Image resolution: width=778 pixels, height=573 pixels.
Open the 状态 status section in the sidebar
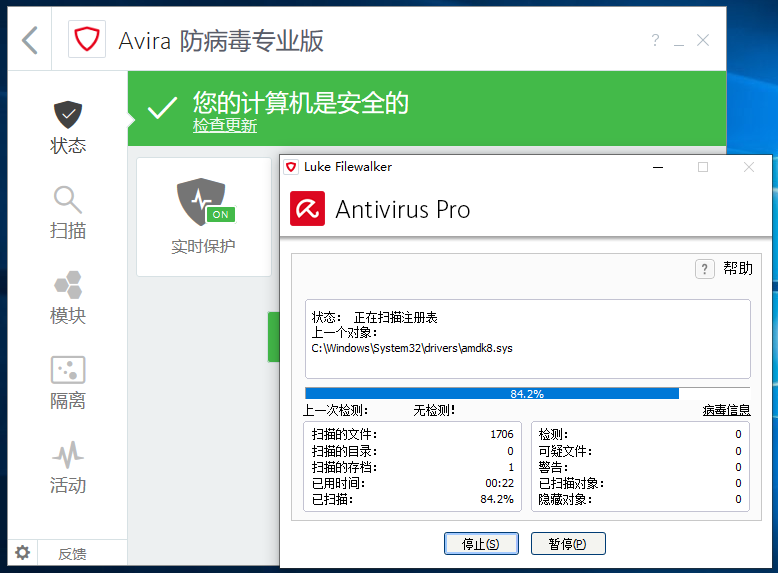pyautogui.click(x=68, y=127)
